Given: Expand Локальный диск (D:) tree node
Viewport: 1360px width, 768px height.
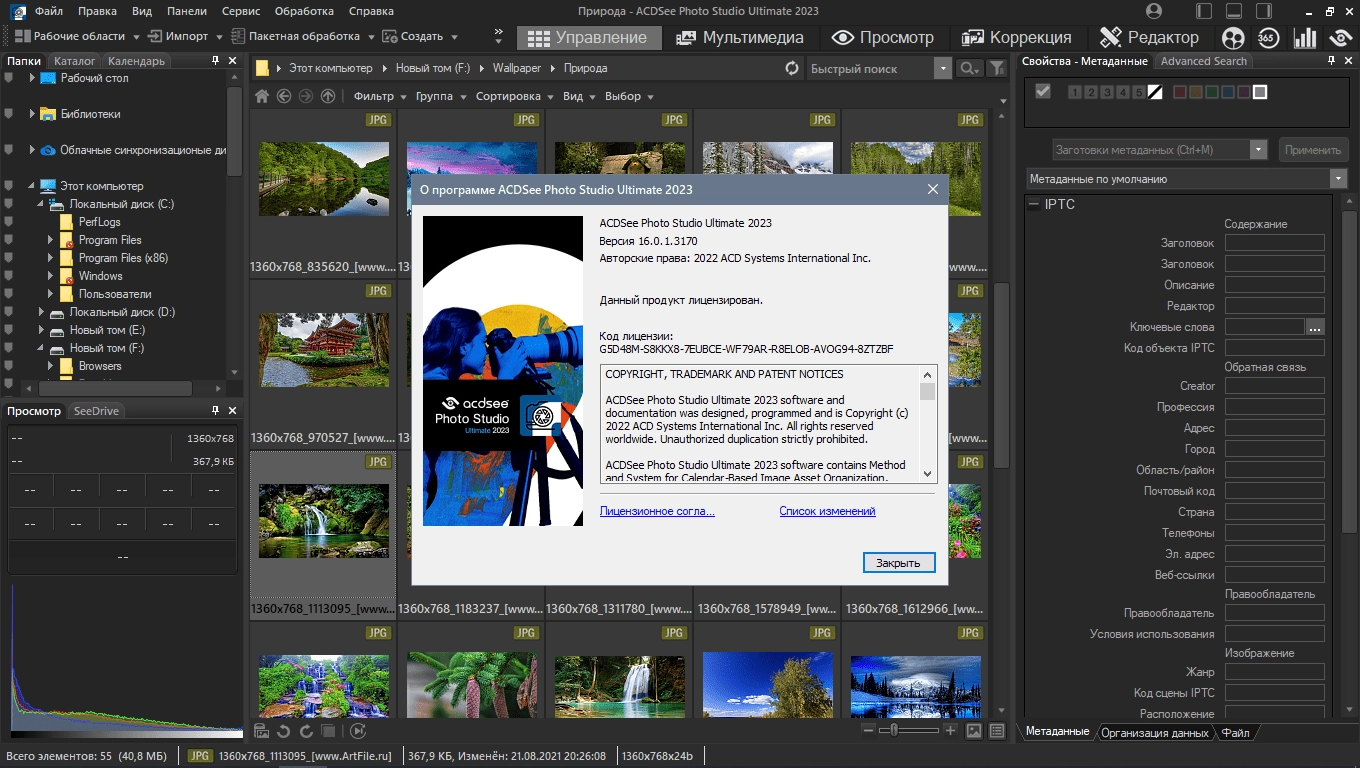Looking at the screenshot, I should (x=41, y=312).
